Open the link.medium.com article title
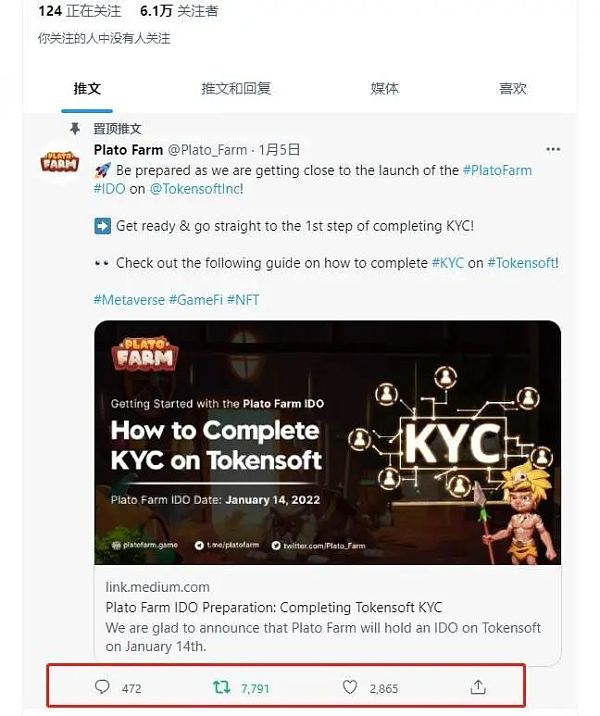Viewport: 600px width, 716px height. tap(274, 607)
